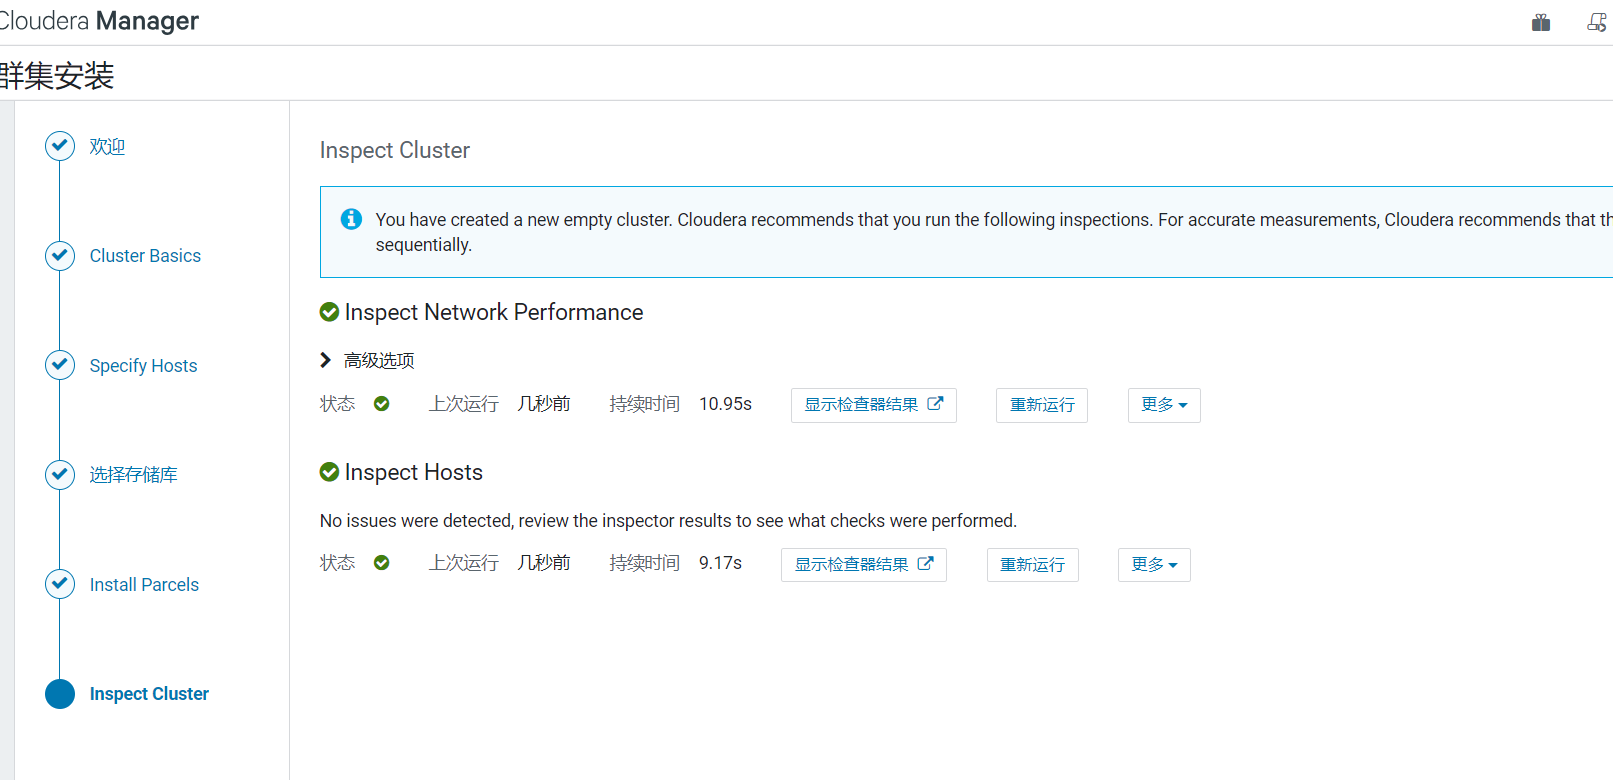Open the 更多 dropdown for Network Performance

(1163, 405)
